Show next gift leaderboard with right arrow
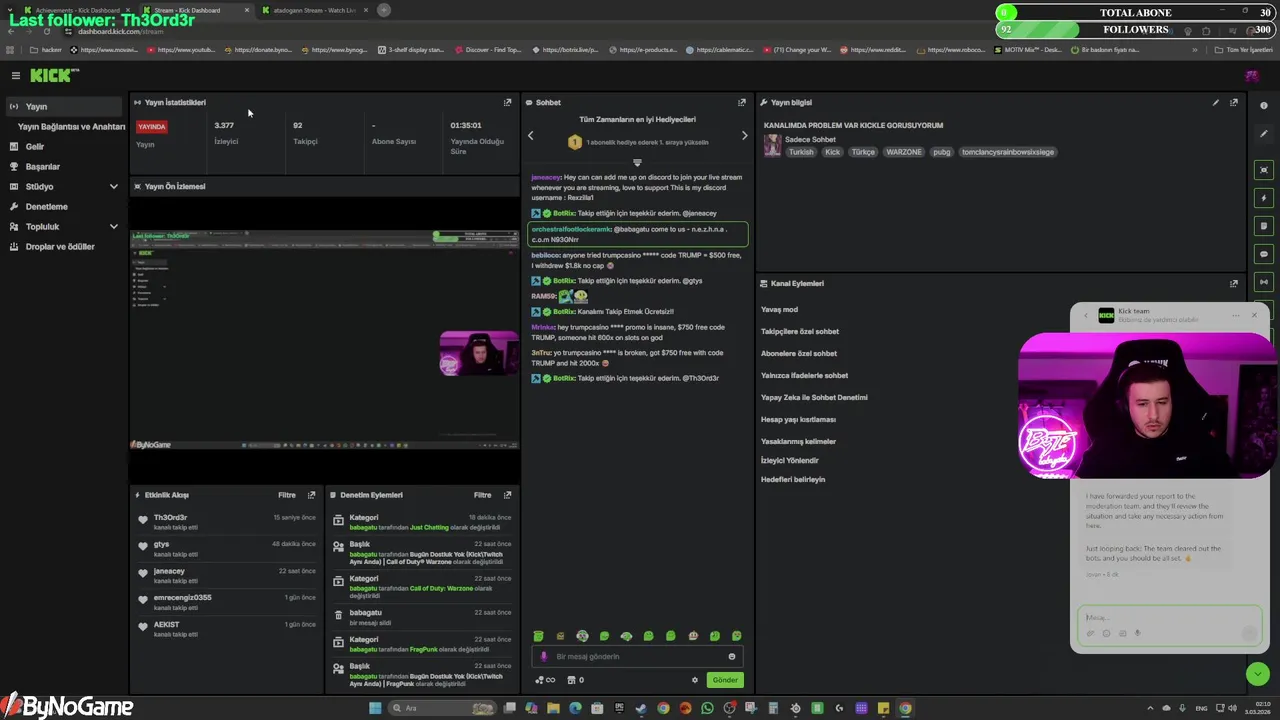Image resolution: width=1280 pixels, height=720 pixels. click(x=744, y=136)
